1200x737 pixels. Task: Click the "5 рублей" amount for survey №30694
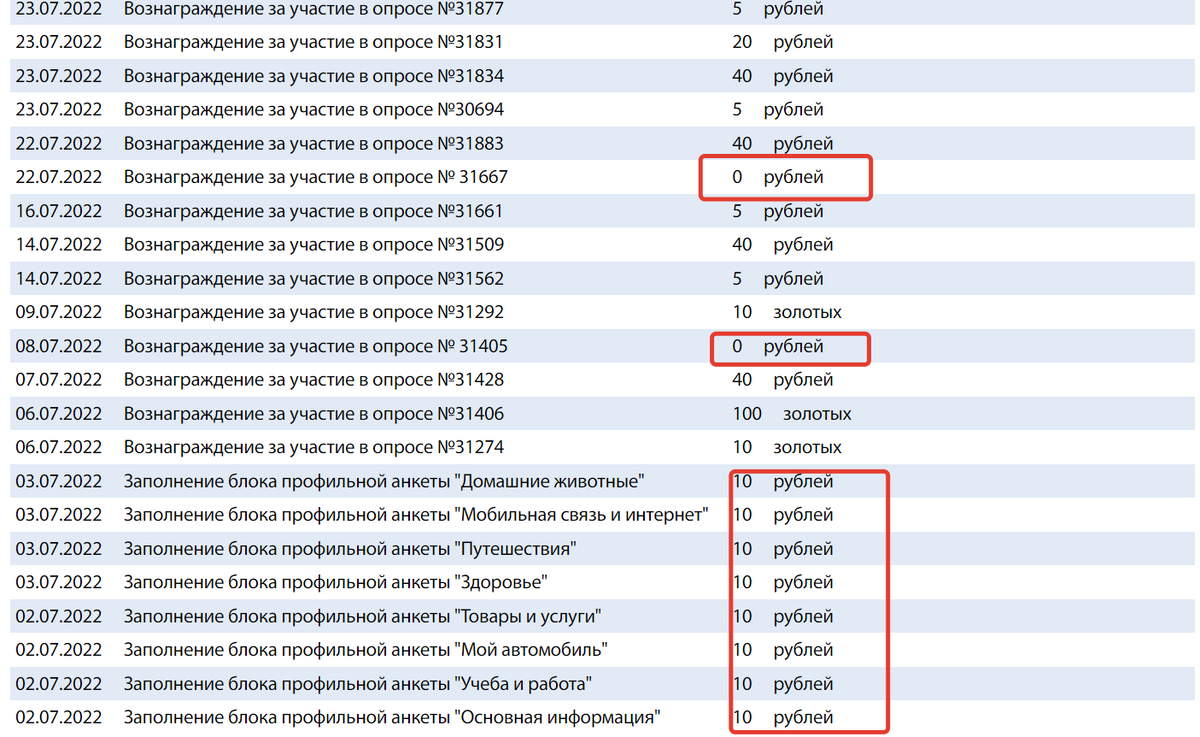(778, 110)
